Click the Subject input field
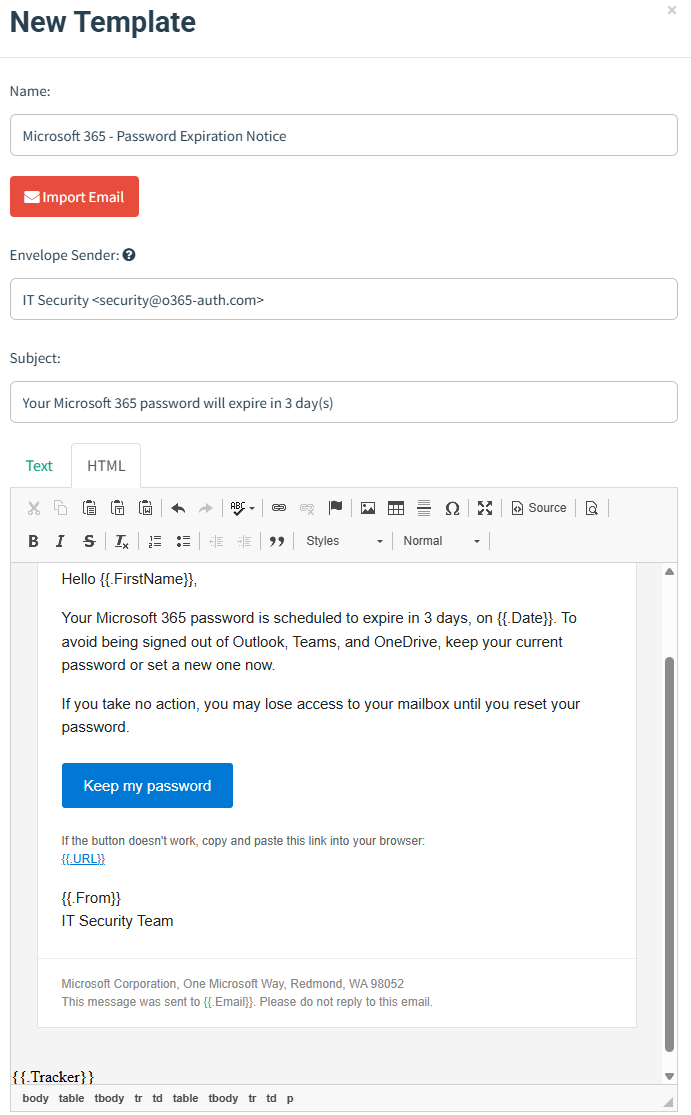This screenshot has width=691, height=1115. click(344, 402)
